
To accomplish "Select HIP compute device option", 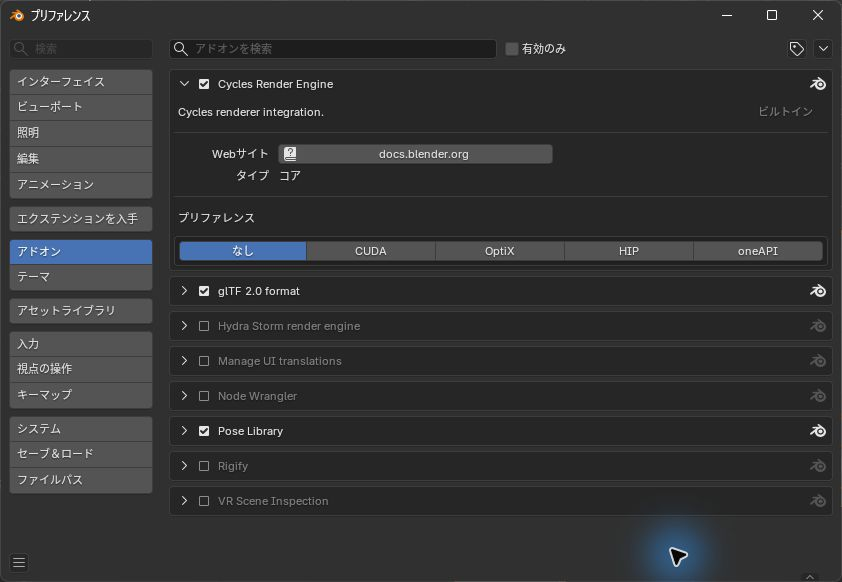I will pos(628,251).
